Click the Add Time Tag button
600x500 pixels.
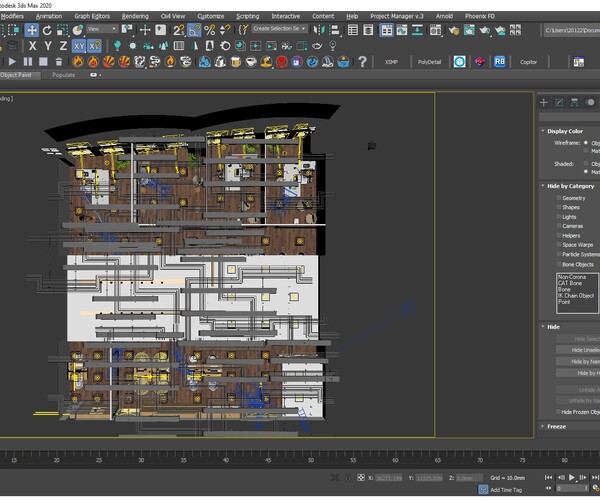coord(506,490)
